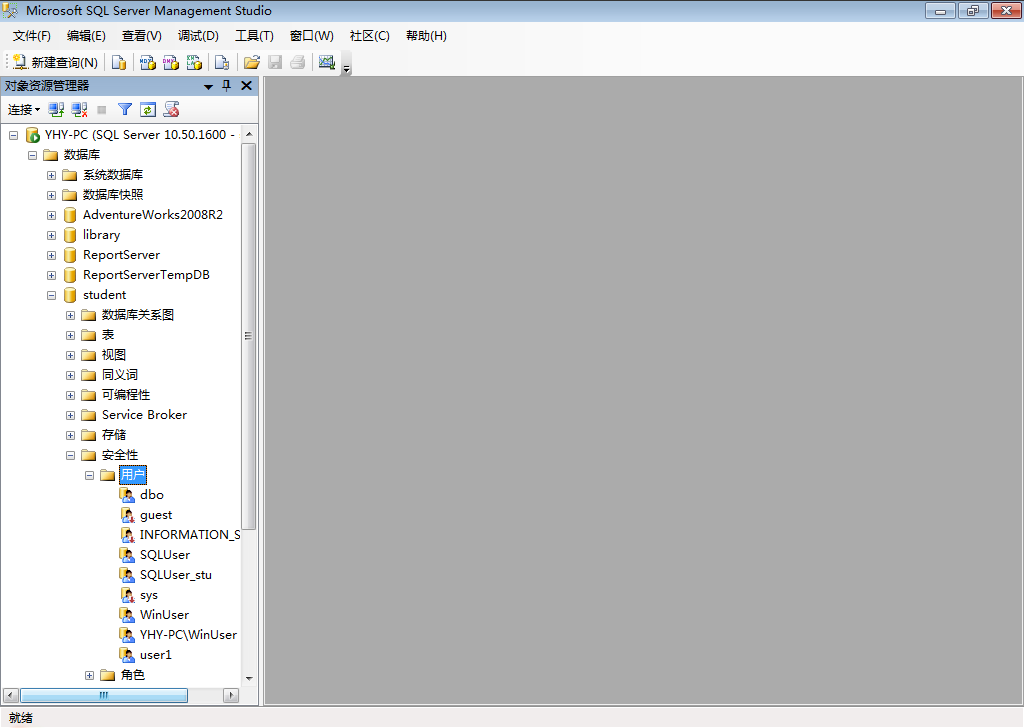
Task: Collapse the 安全性 folder
Action: point(71,456)
